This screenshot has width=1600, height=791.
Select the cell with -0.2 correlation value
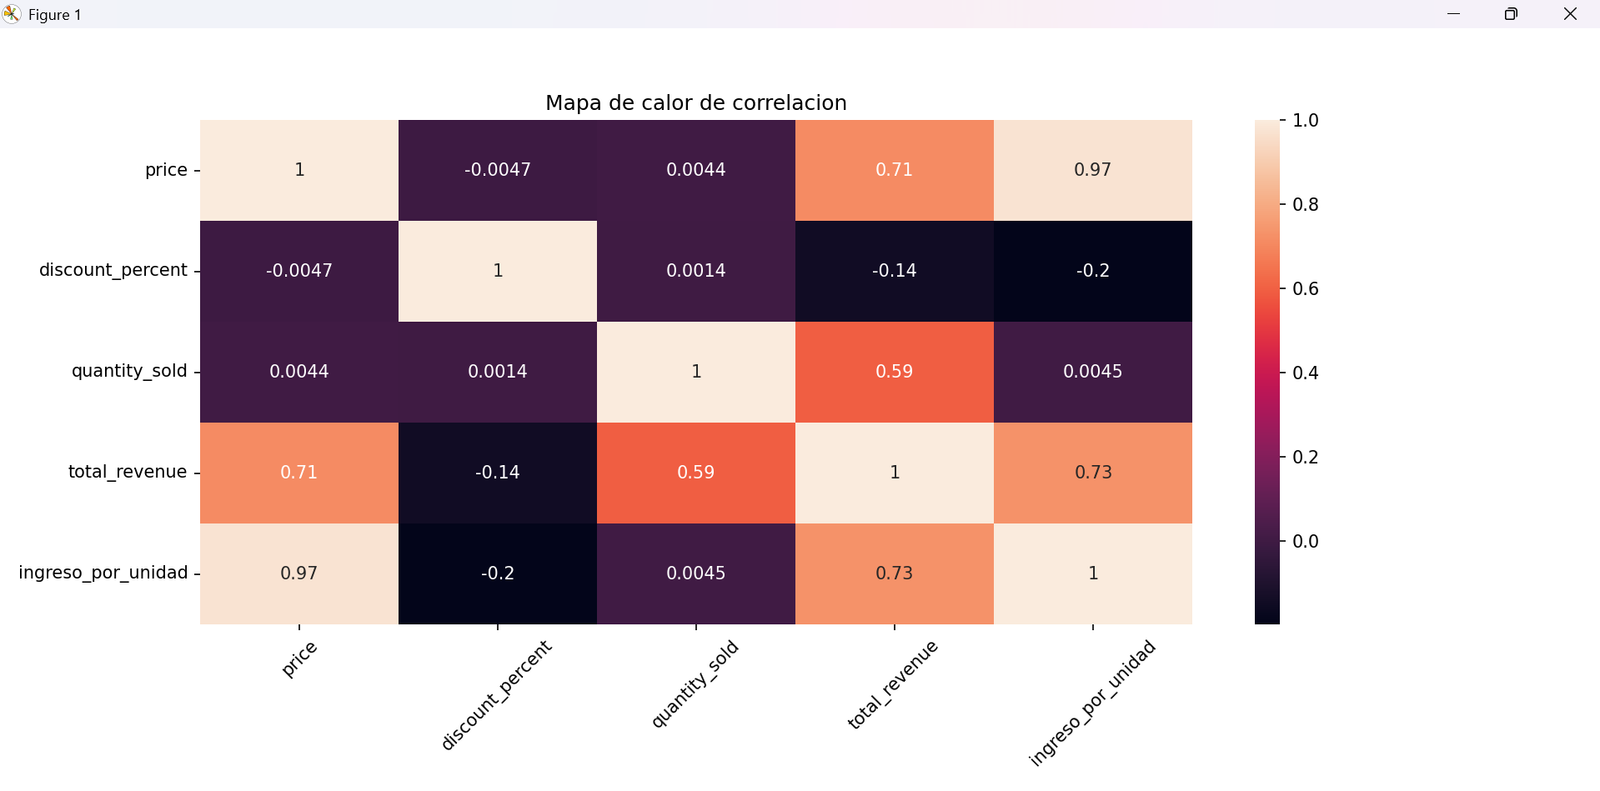coord(1093,270)
